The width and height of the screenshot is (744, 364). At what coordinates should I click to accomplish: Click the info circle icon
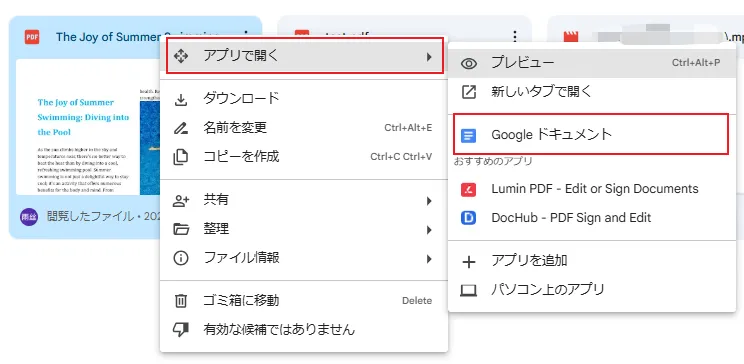click(181, 259)
